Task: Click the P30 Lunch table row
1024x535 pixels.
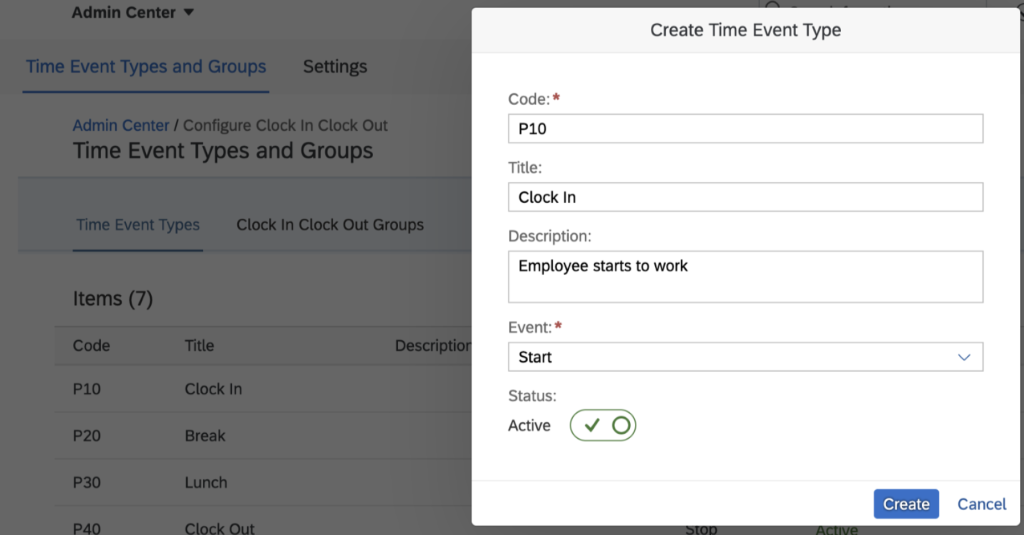Action: tap(263, 483)
